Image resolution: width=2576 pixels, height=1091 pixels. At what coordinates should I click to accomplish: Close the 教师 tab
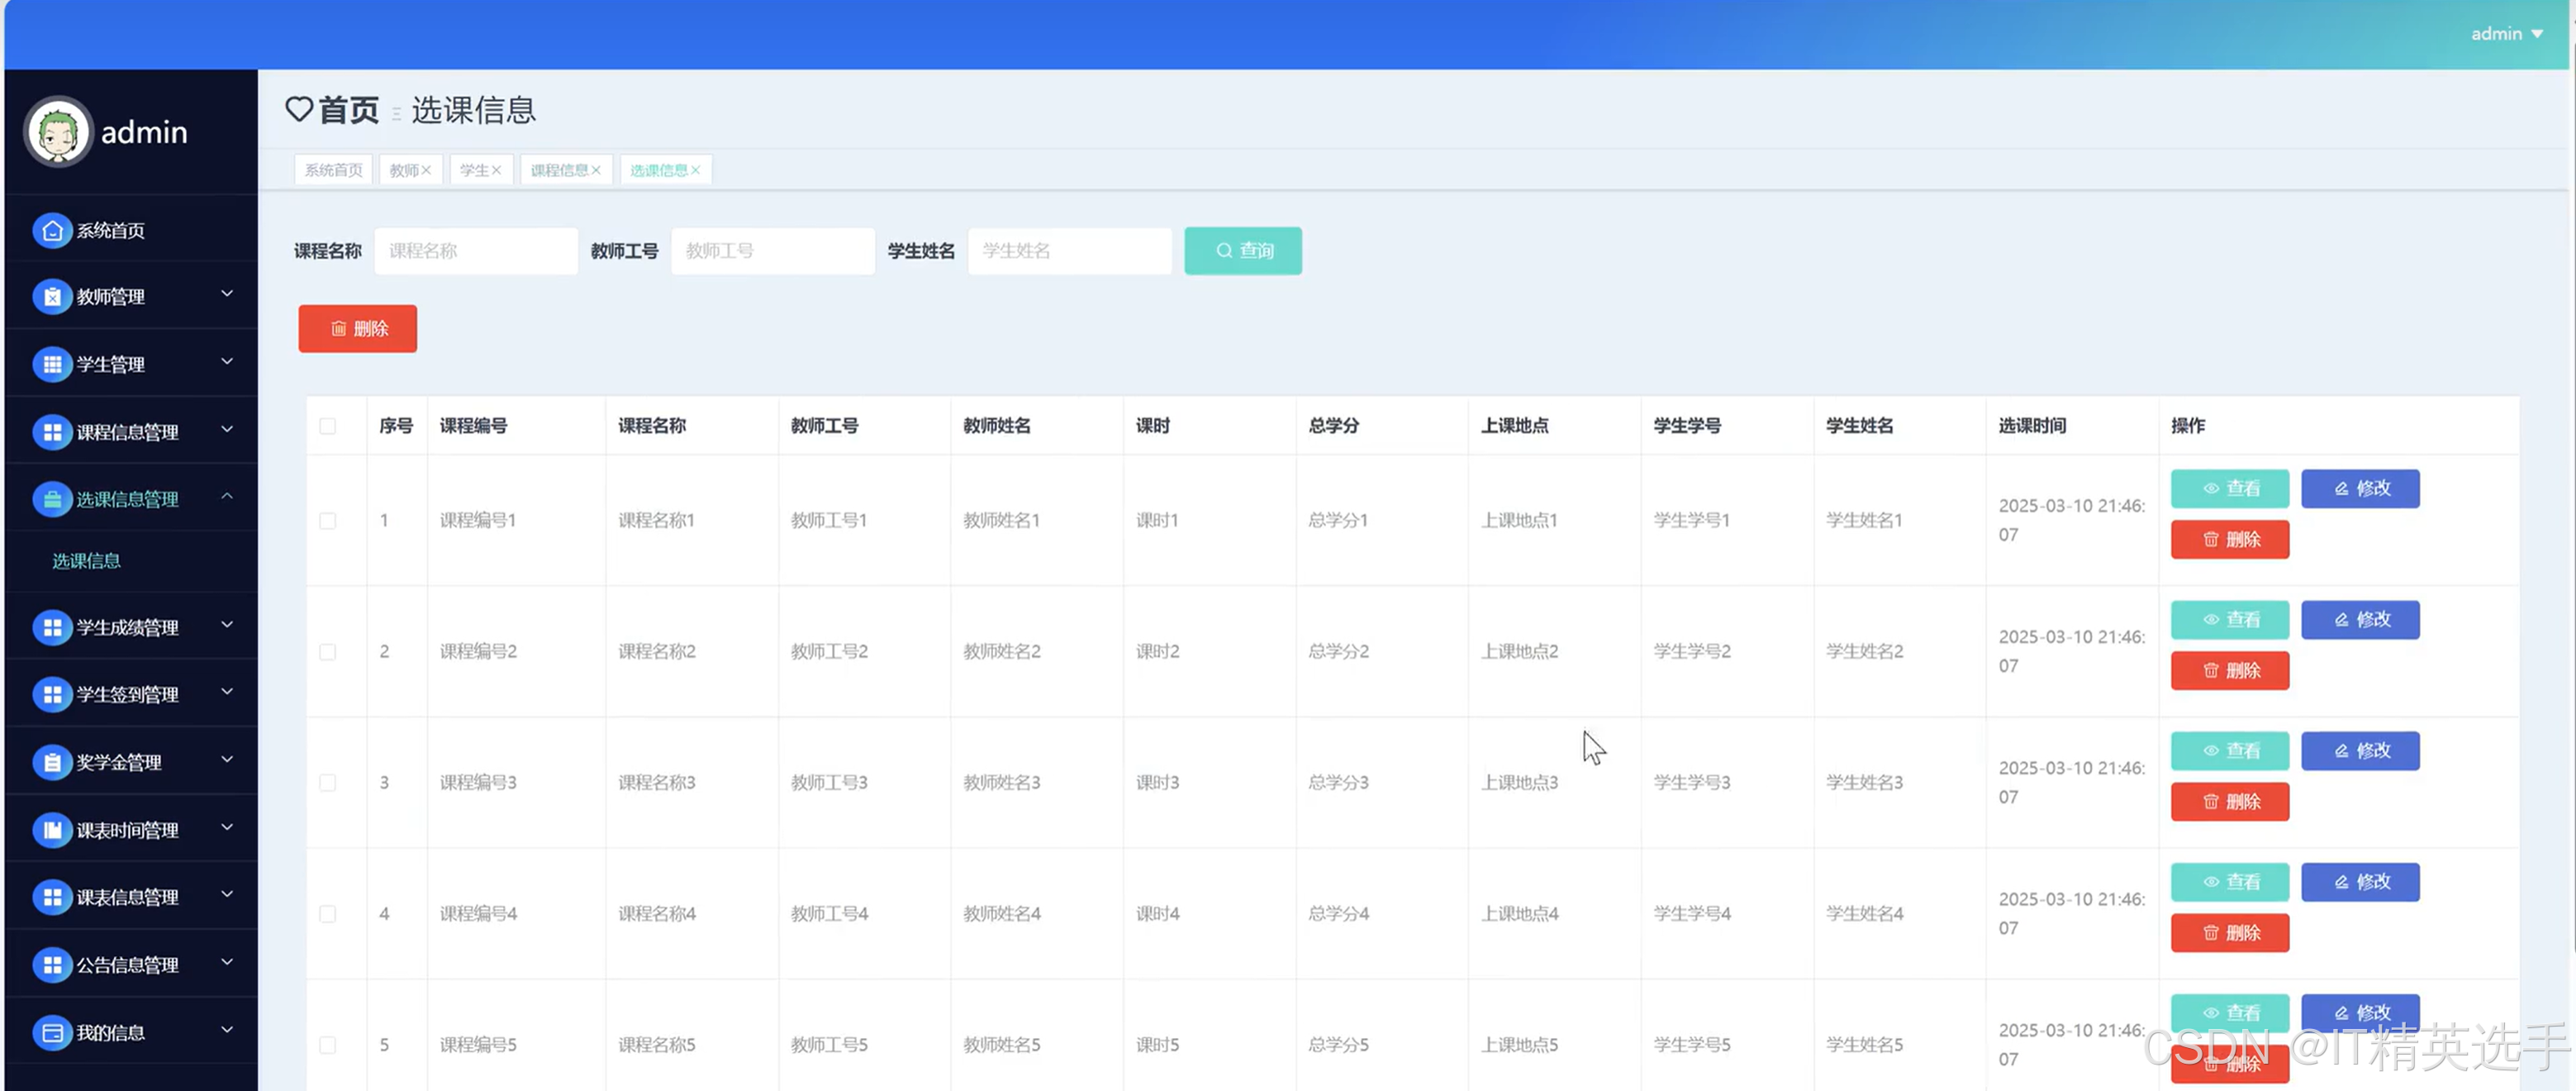coord(426,170)
